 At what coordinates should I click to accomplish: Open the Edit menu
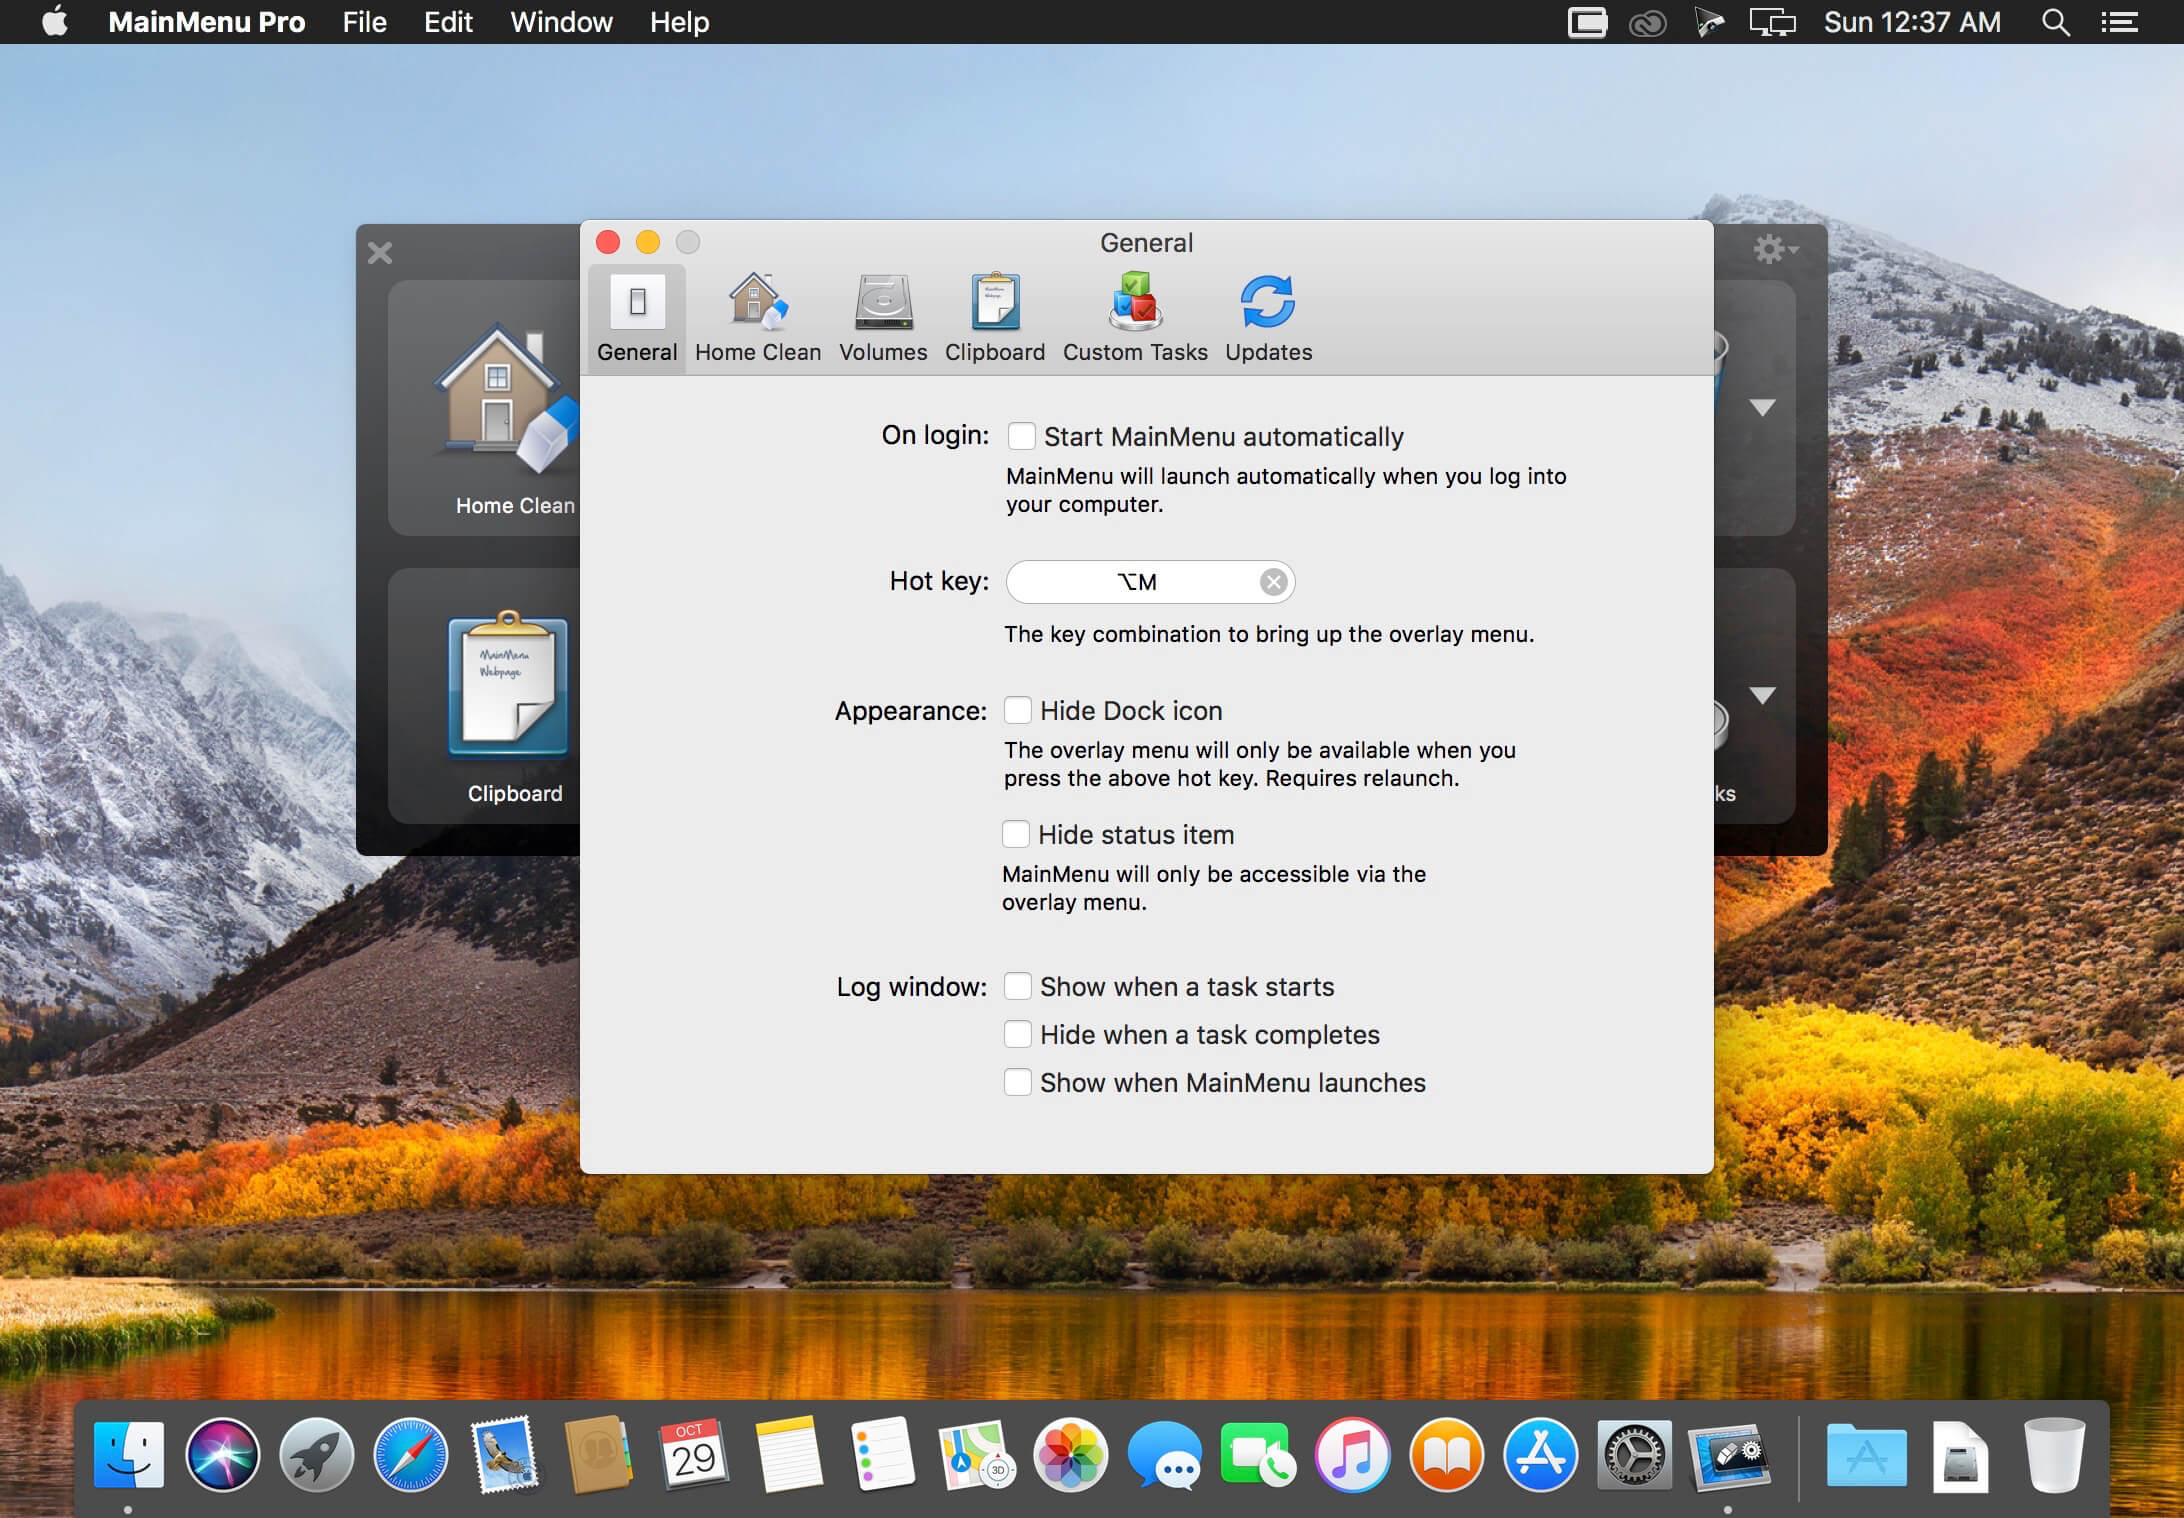[448, 22]
